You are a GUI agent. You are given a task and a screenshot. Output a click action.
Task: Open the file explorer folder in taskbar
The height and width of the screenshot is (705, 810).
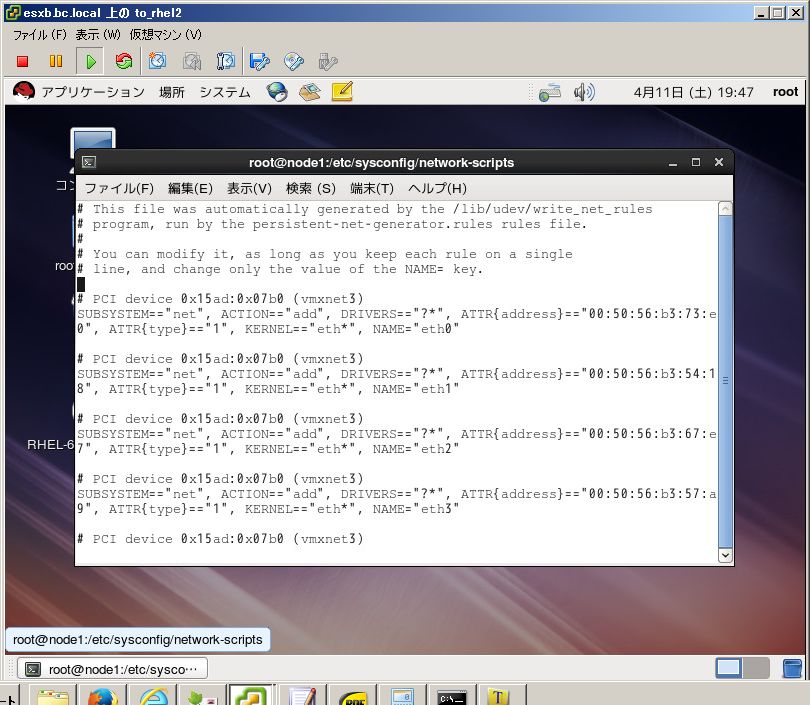[x=53, y=697]
